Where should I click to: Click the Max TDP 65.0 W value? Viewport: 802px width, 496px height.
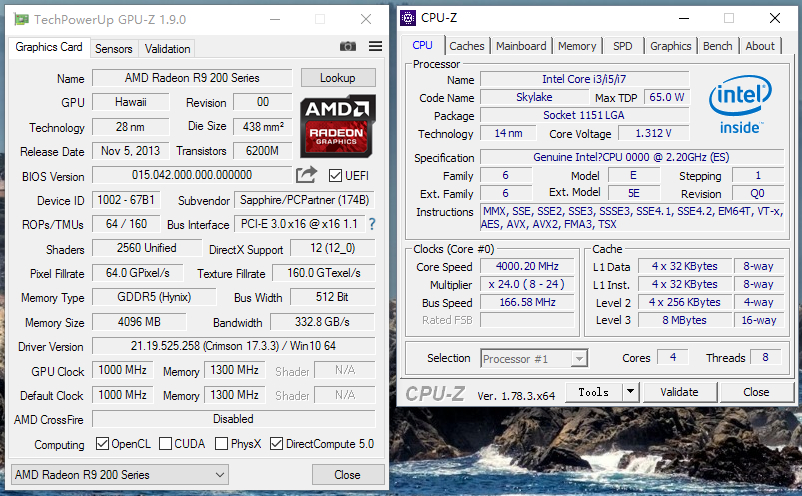click(666, 97)
